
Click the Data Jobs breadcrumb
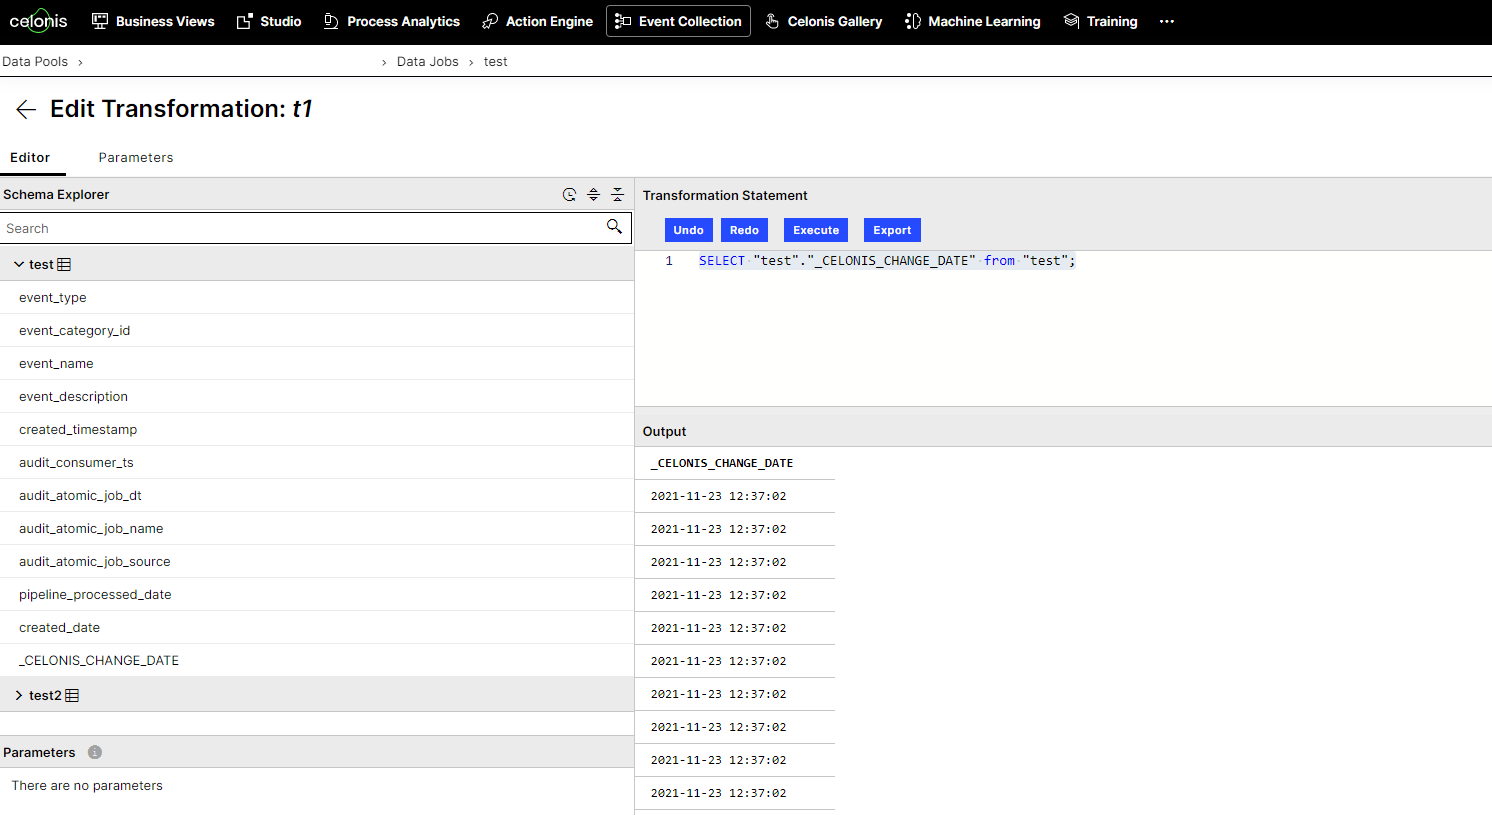(x=428, y=61)
